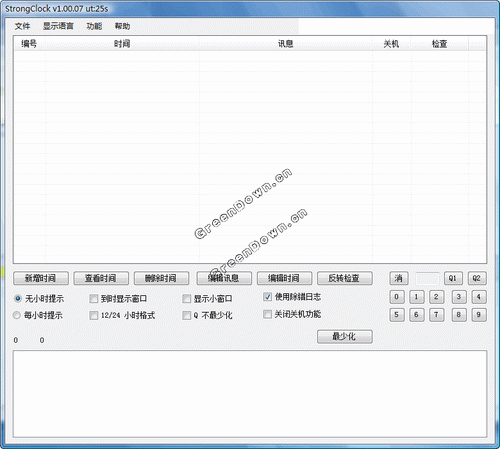Click the 最少化 button
500x449 pixels.
click(345, 337)
